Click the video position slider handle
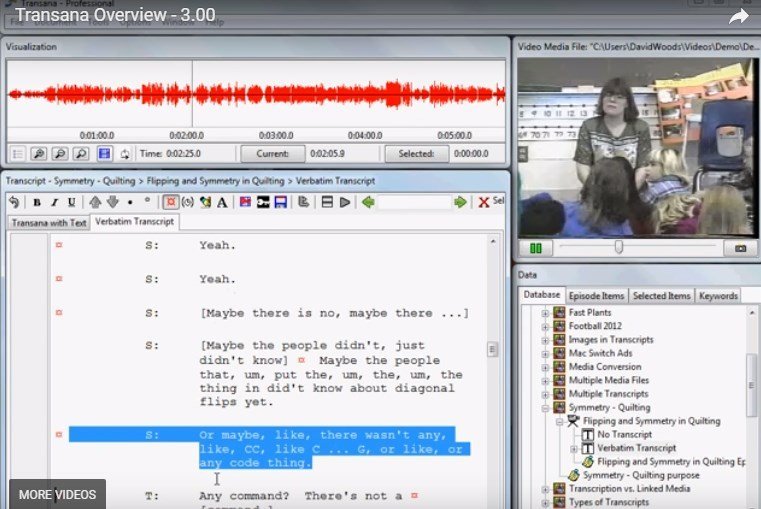Viewport: 761px width, 509px height. tap(619, 247)
